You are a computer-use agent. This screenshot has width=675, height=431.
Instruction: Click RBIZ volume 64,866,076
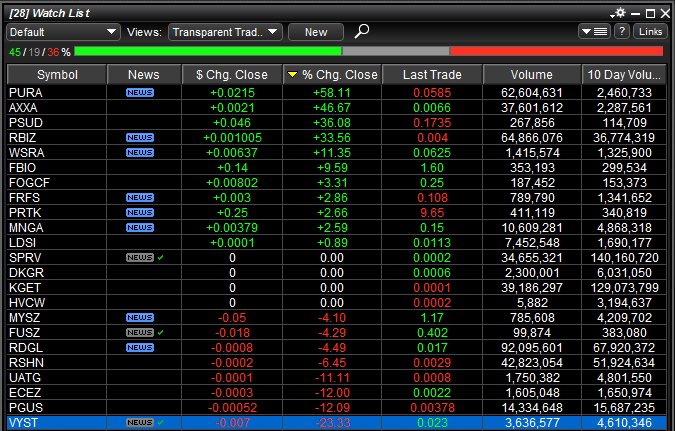[x=532, y=137]
